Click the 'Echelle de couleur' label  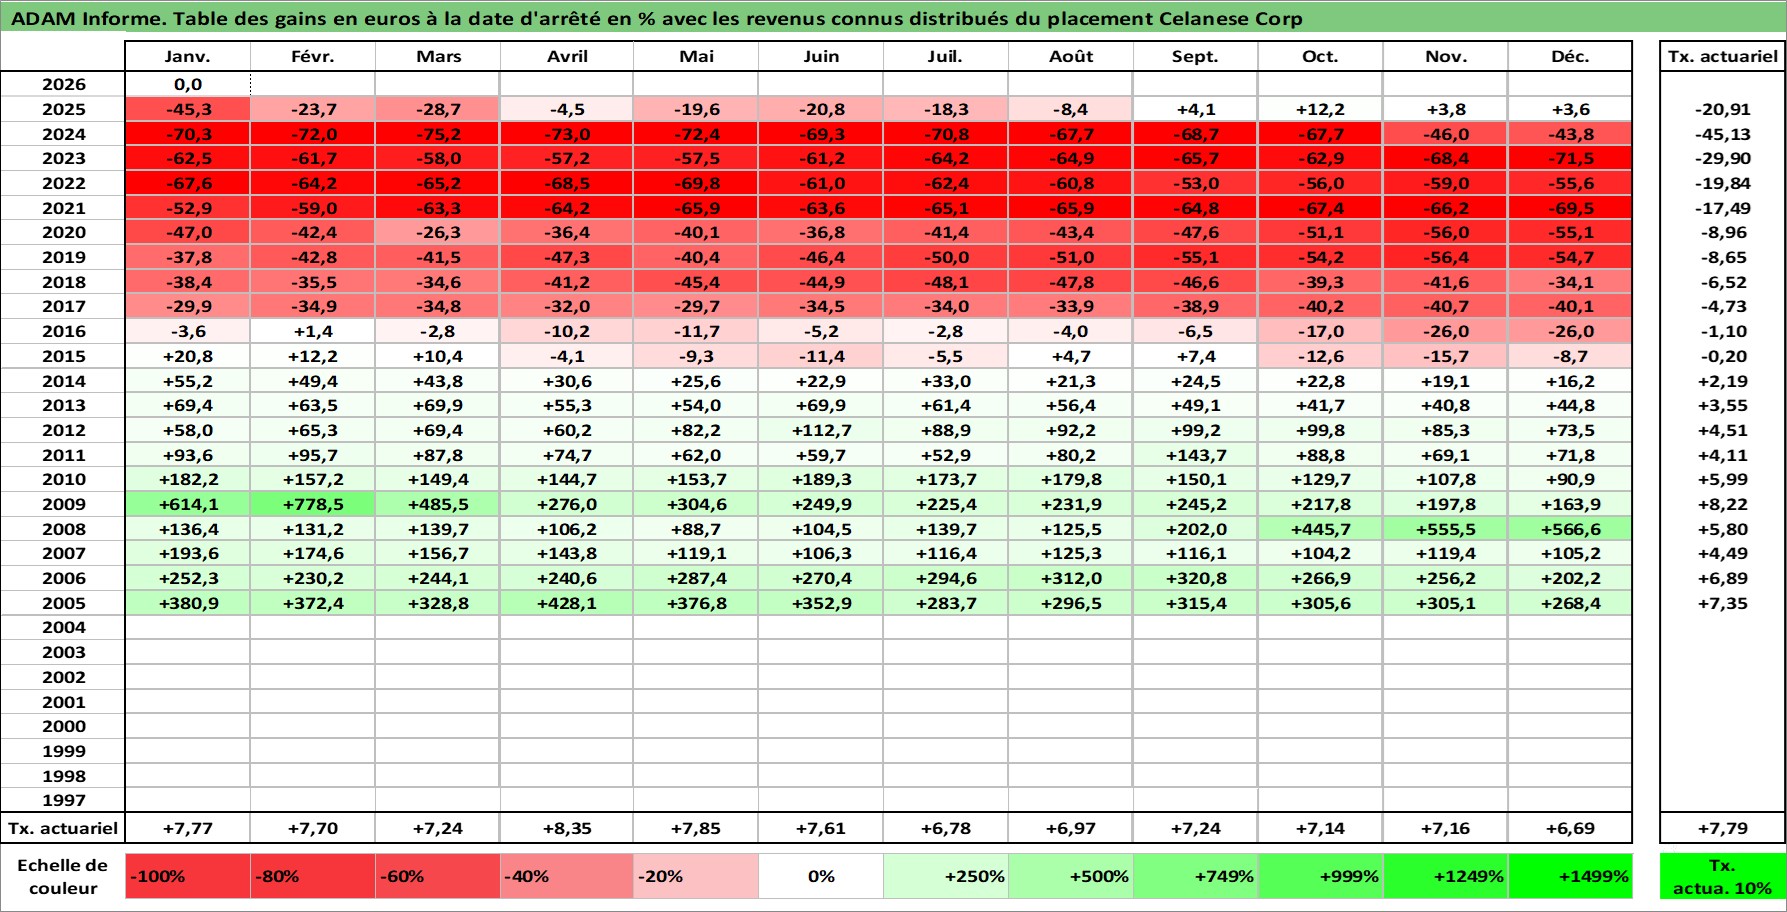click(x=63, y=876)
